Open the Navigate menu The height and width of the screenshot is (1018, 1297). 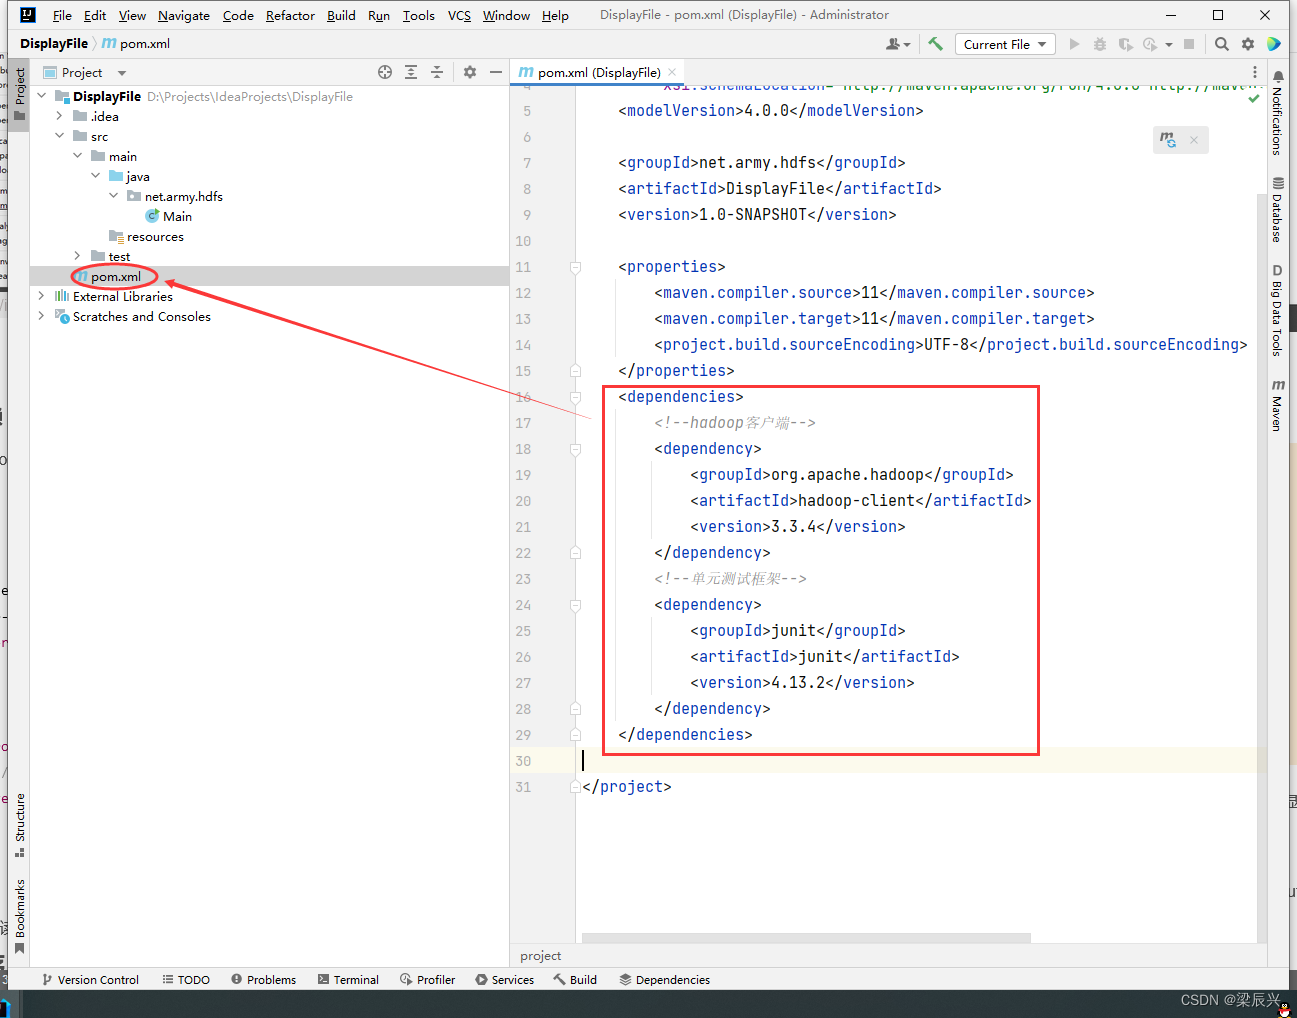(184, 15)
